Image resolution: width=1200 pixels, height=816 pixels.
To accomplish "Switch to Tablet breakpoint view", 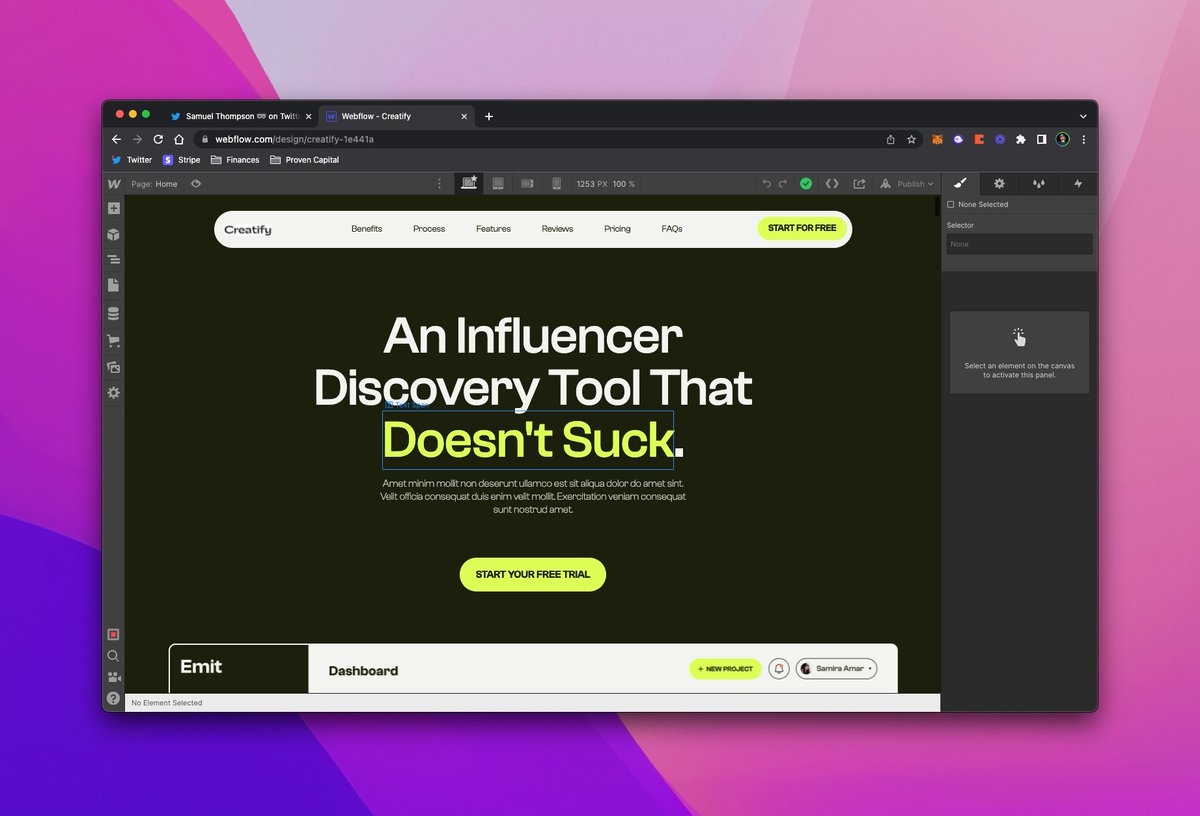I will pos(497,184).
